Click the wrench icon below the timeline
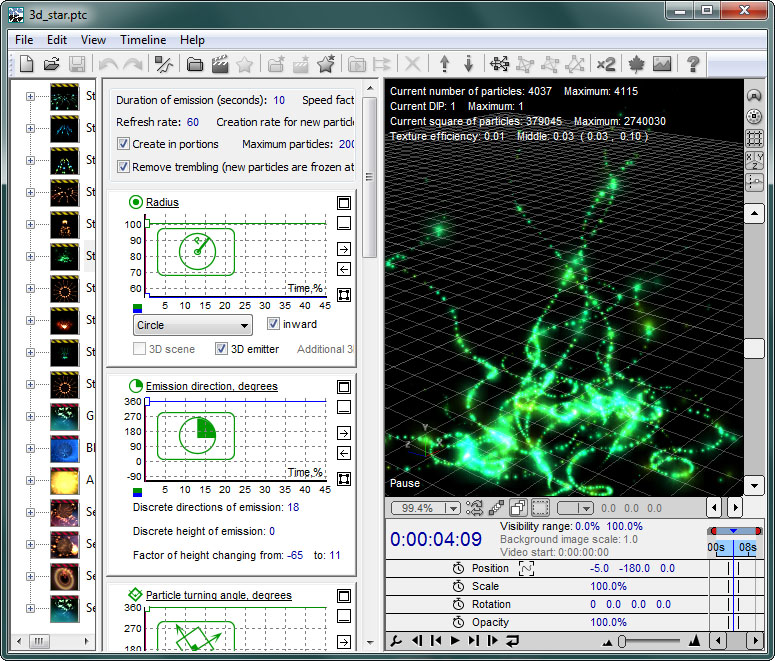Screen dimensions: 775x661 (396, 641)
